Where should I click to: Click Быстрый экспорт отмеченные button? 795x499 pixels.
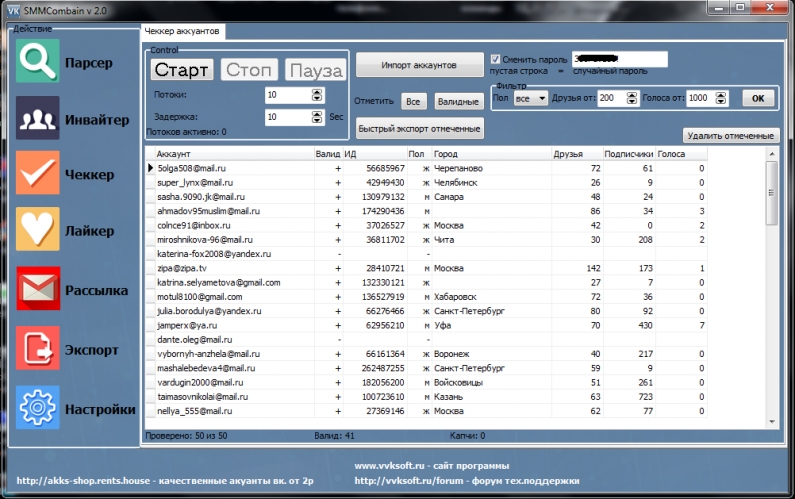(419, 129)
